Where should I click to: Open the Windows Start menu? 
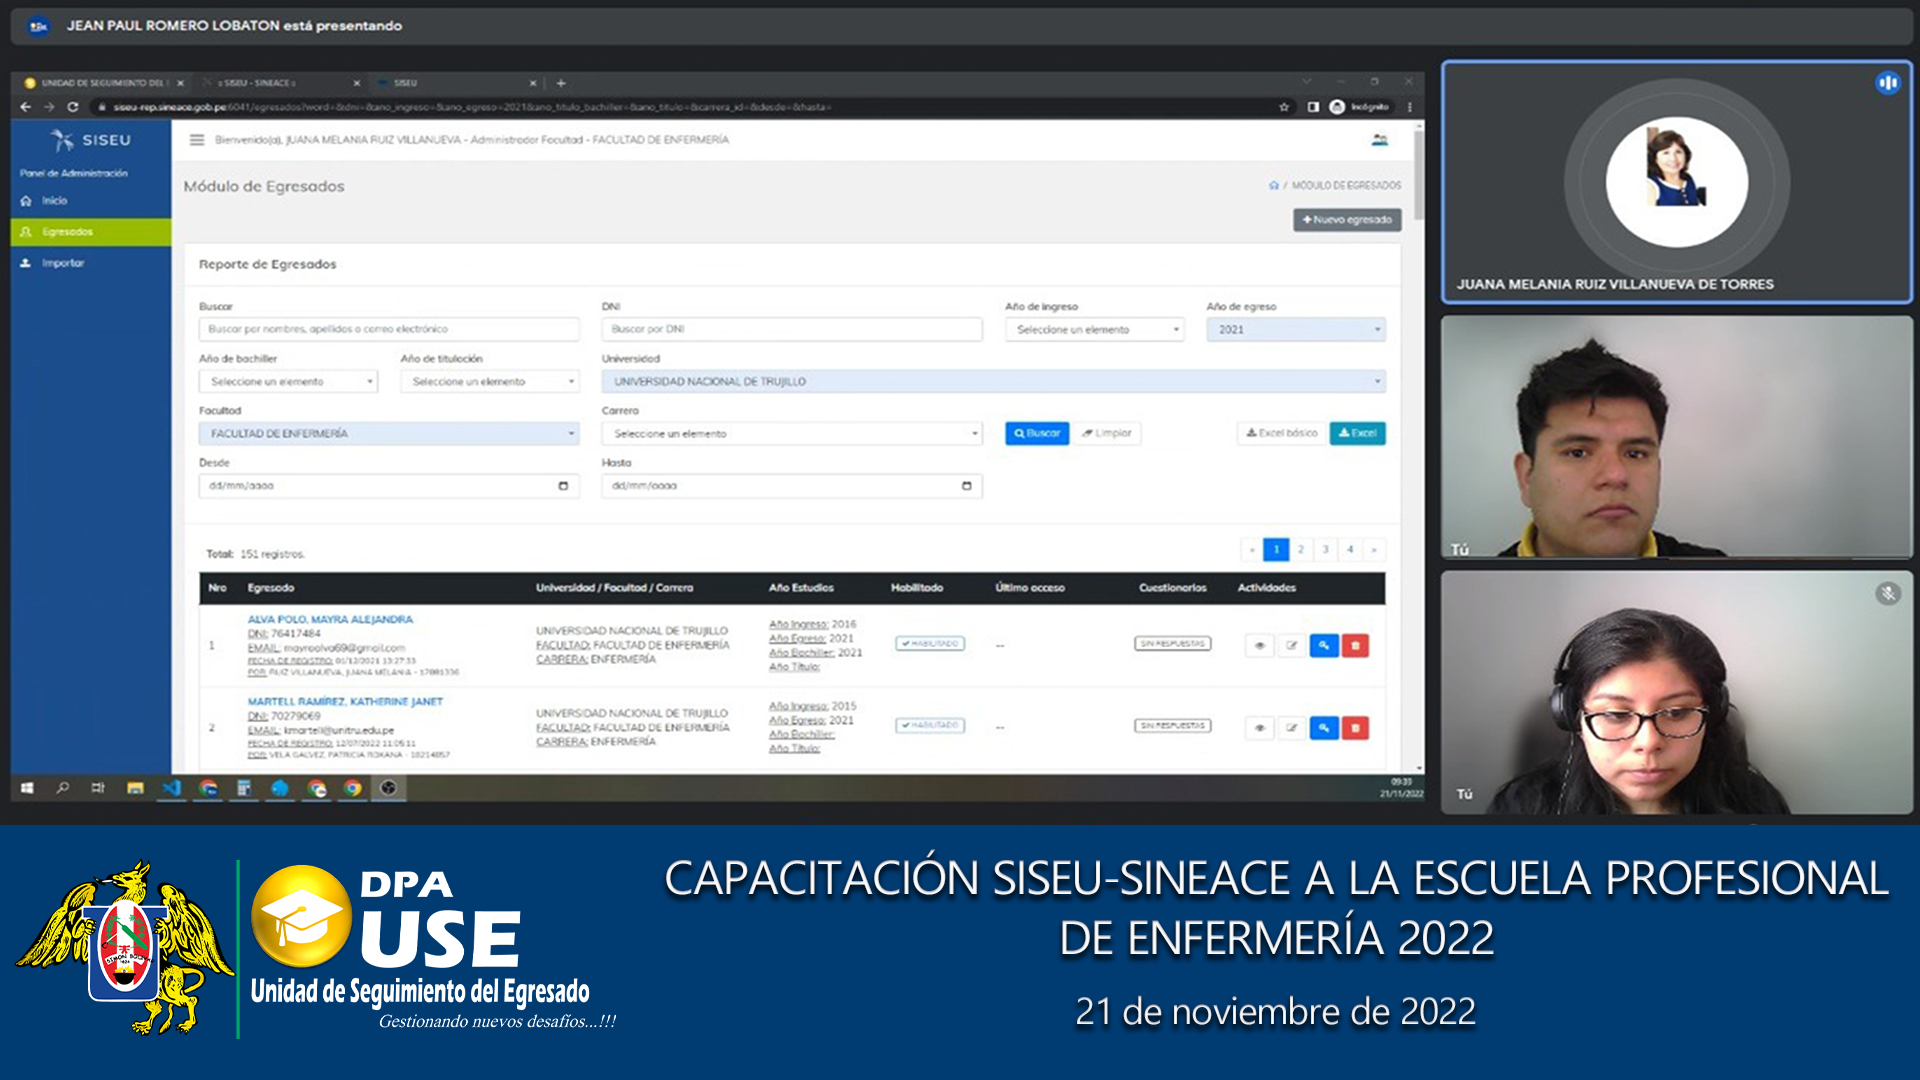click(27, 788)
